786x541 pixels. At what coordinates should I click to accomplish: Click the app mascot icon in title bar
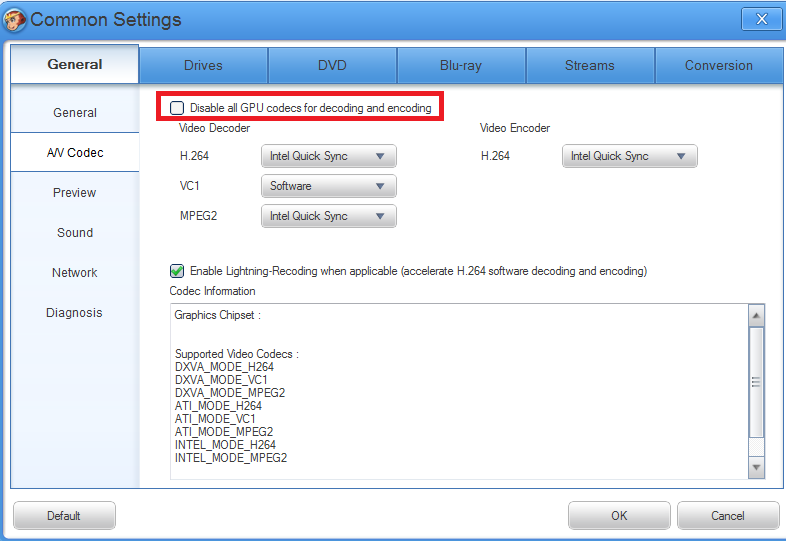click(x=14, y=20)
